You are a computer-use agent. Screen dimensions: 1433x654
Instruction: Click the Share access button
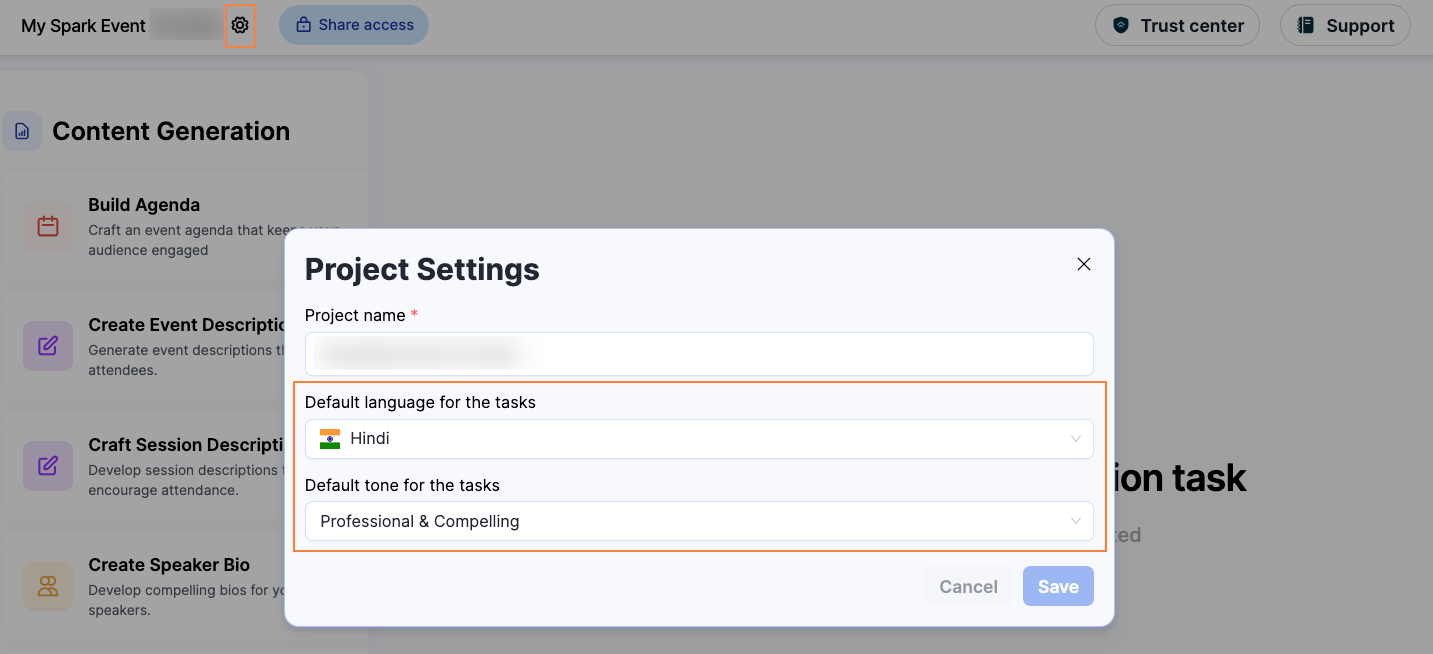click(x=354, y=26)
